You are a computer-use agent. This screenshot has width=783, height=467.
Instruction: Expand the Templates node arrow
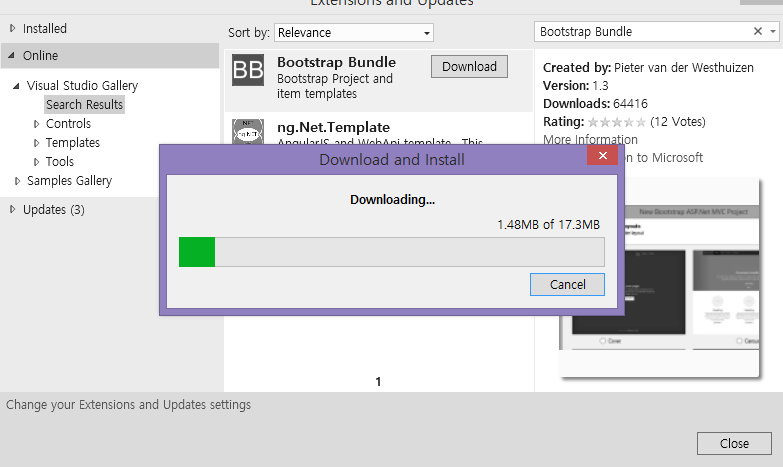click(x=36, y=143)
